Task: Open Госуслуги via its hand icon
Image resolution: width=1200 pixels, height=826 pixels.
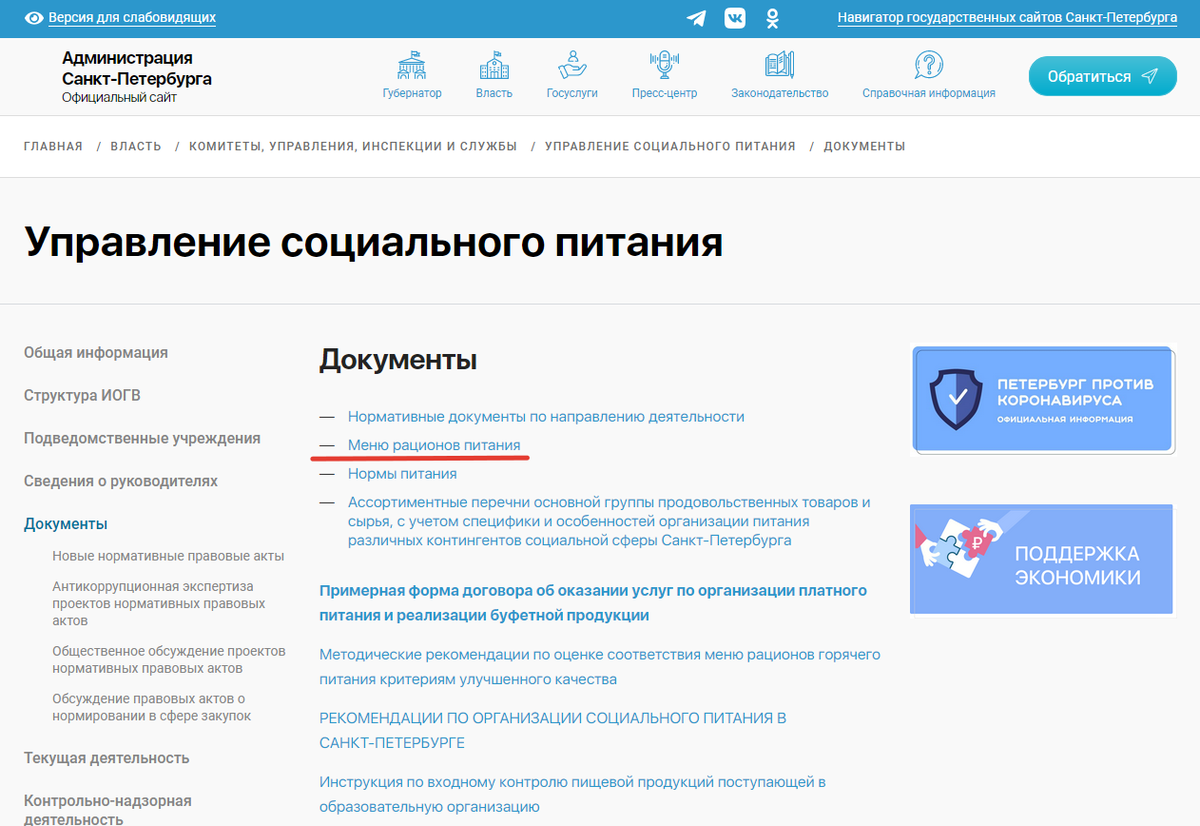Action: [x=572, y=63]
